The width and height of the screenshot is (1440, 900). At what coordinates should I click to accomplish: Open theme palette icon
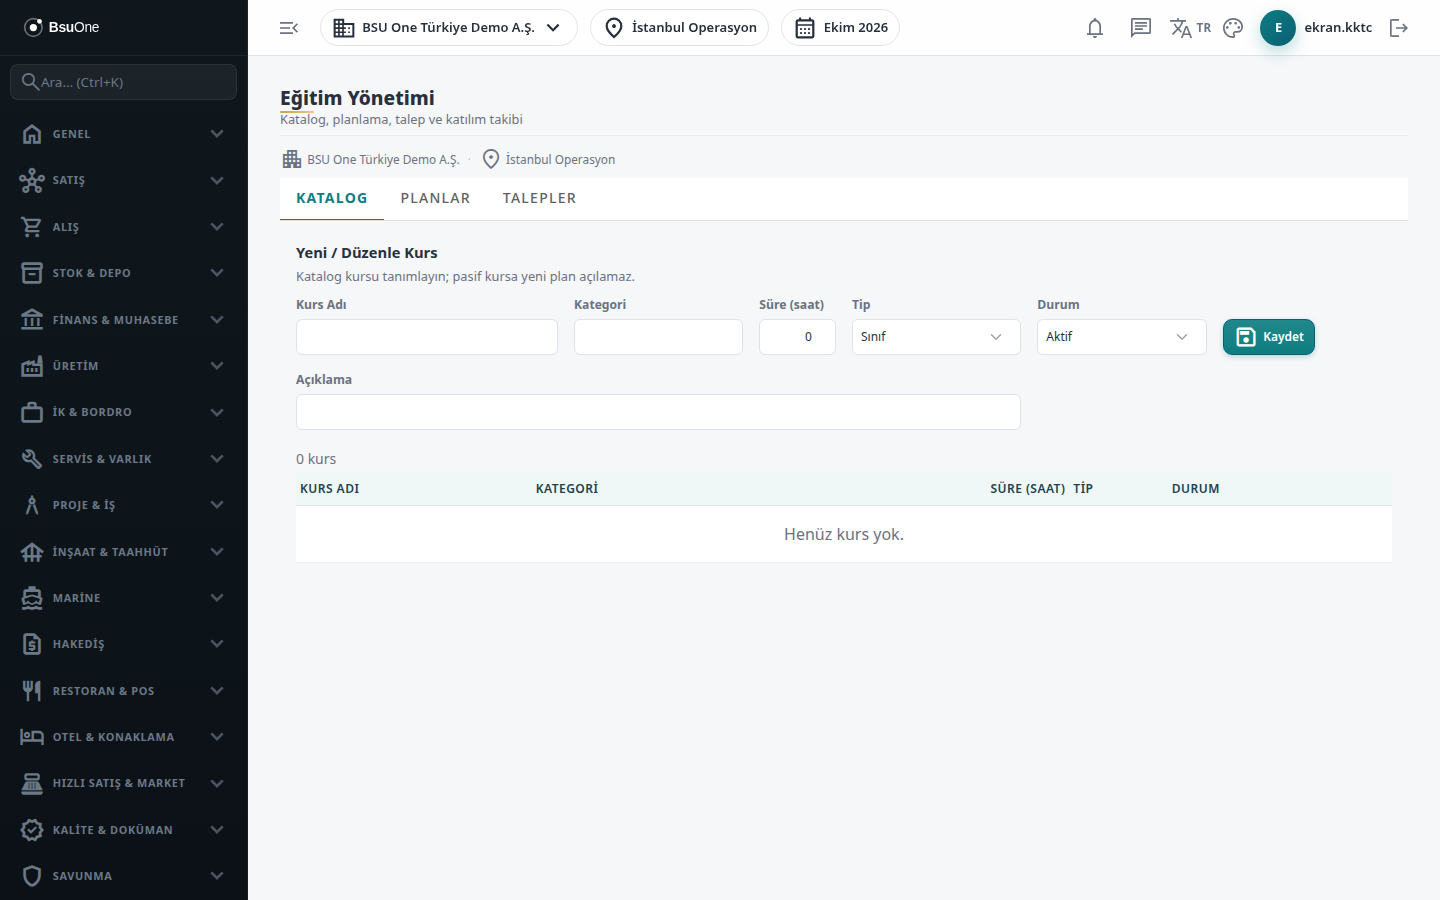(1233, 28)
